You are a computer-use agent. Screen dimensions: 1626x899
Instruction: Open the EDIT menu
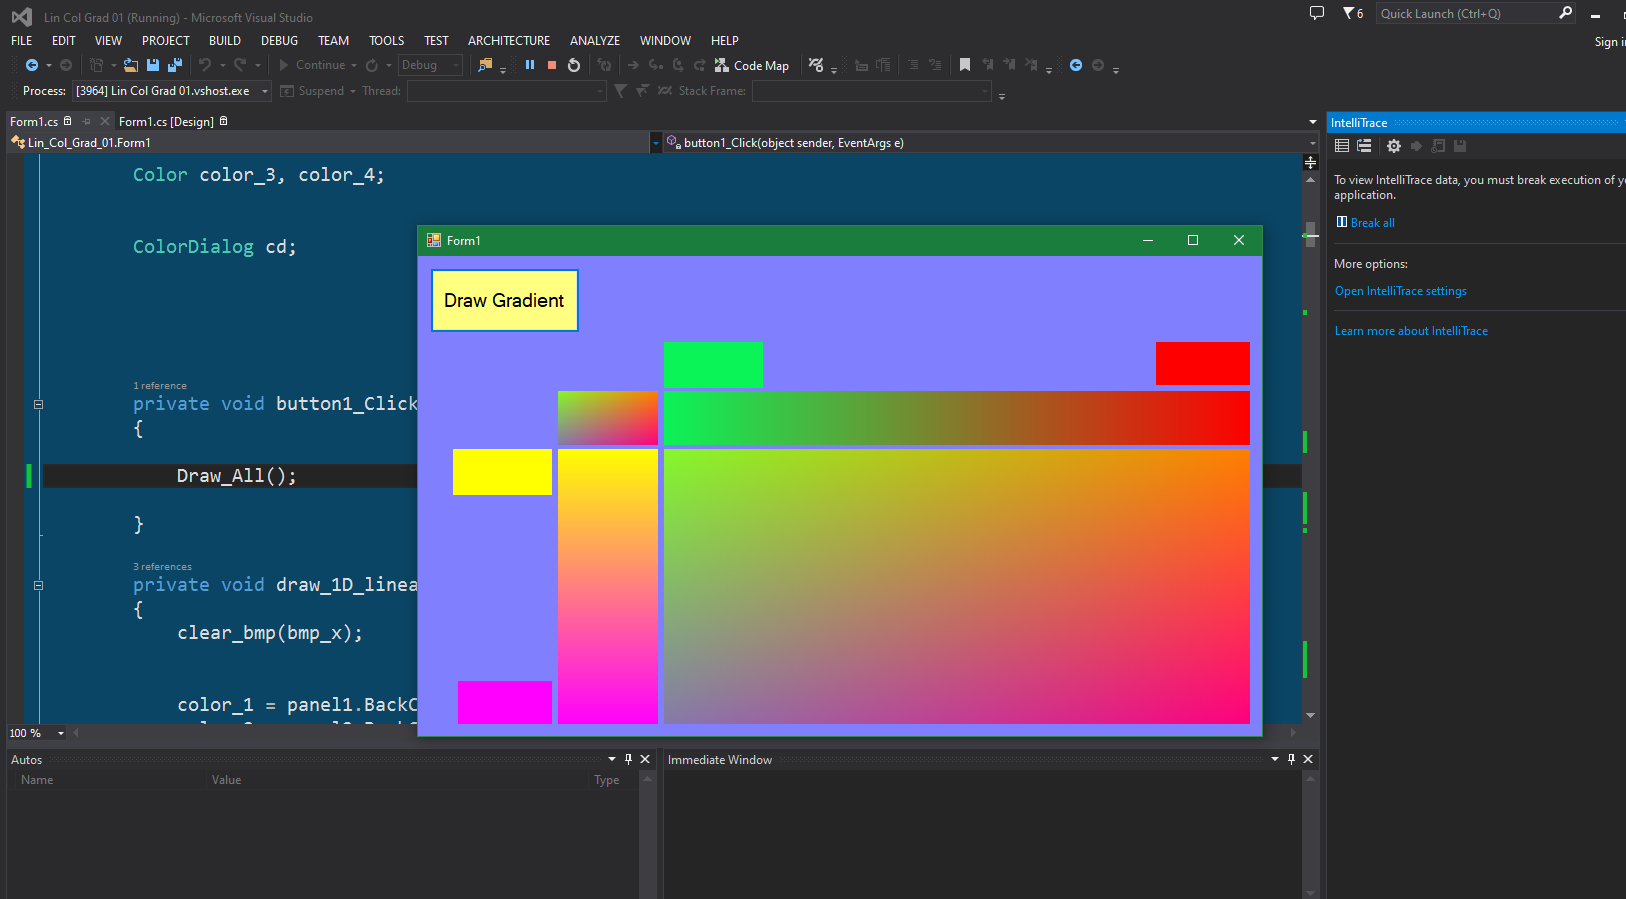click(64, 41)
